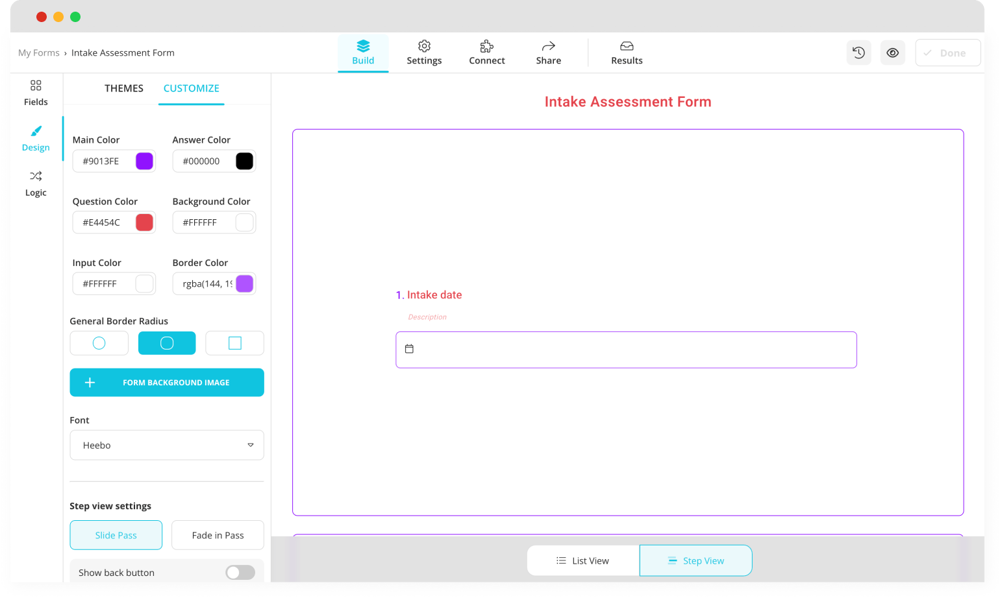View the form Results
Screen dimensions: 1000x598
pos(626,52)
